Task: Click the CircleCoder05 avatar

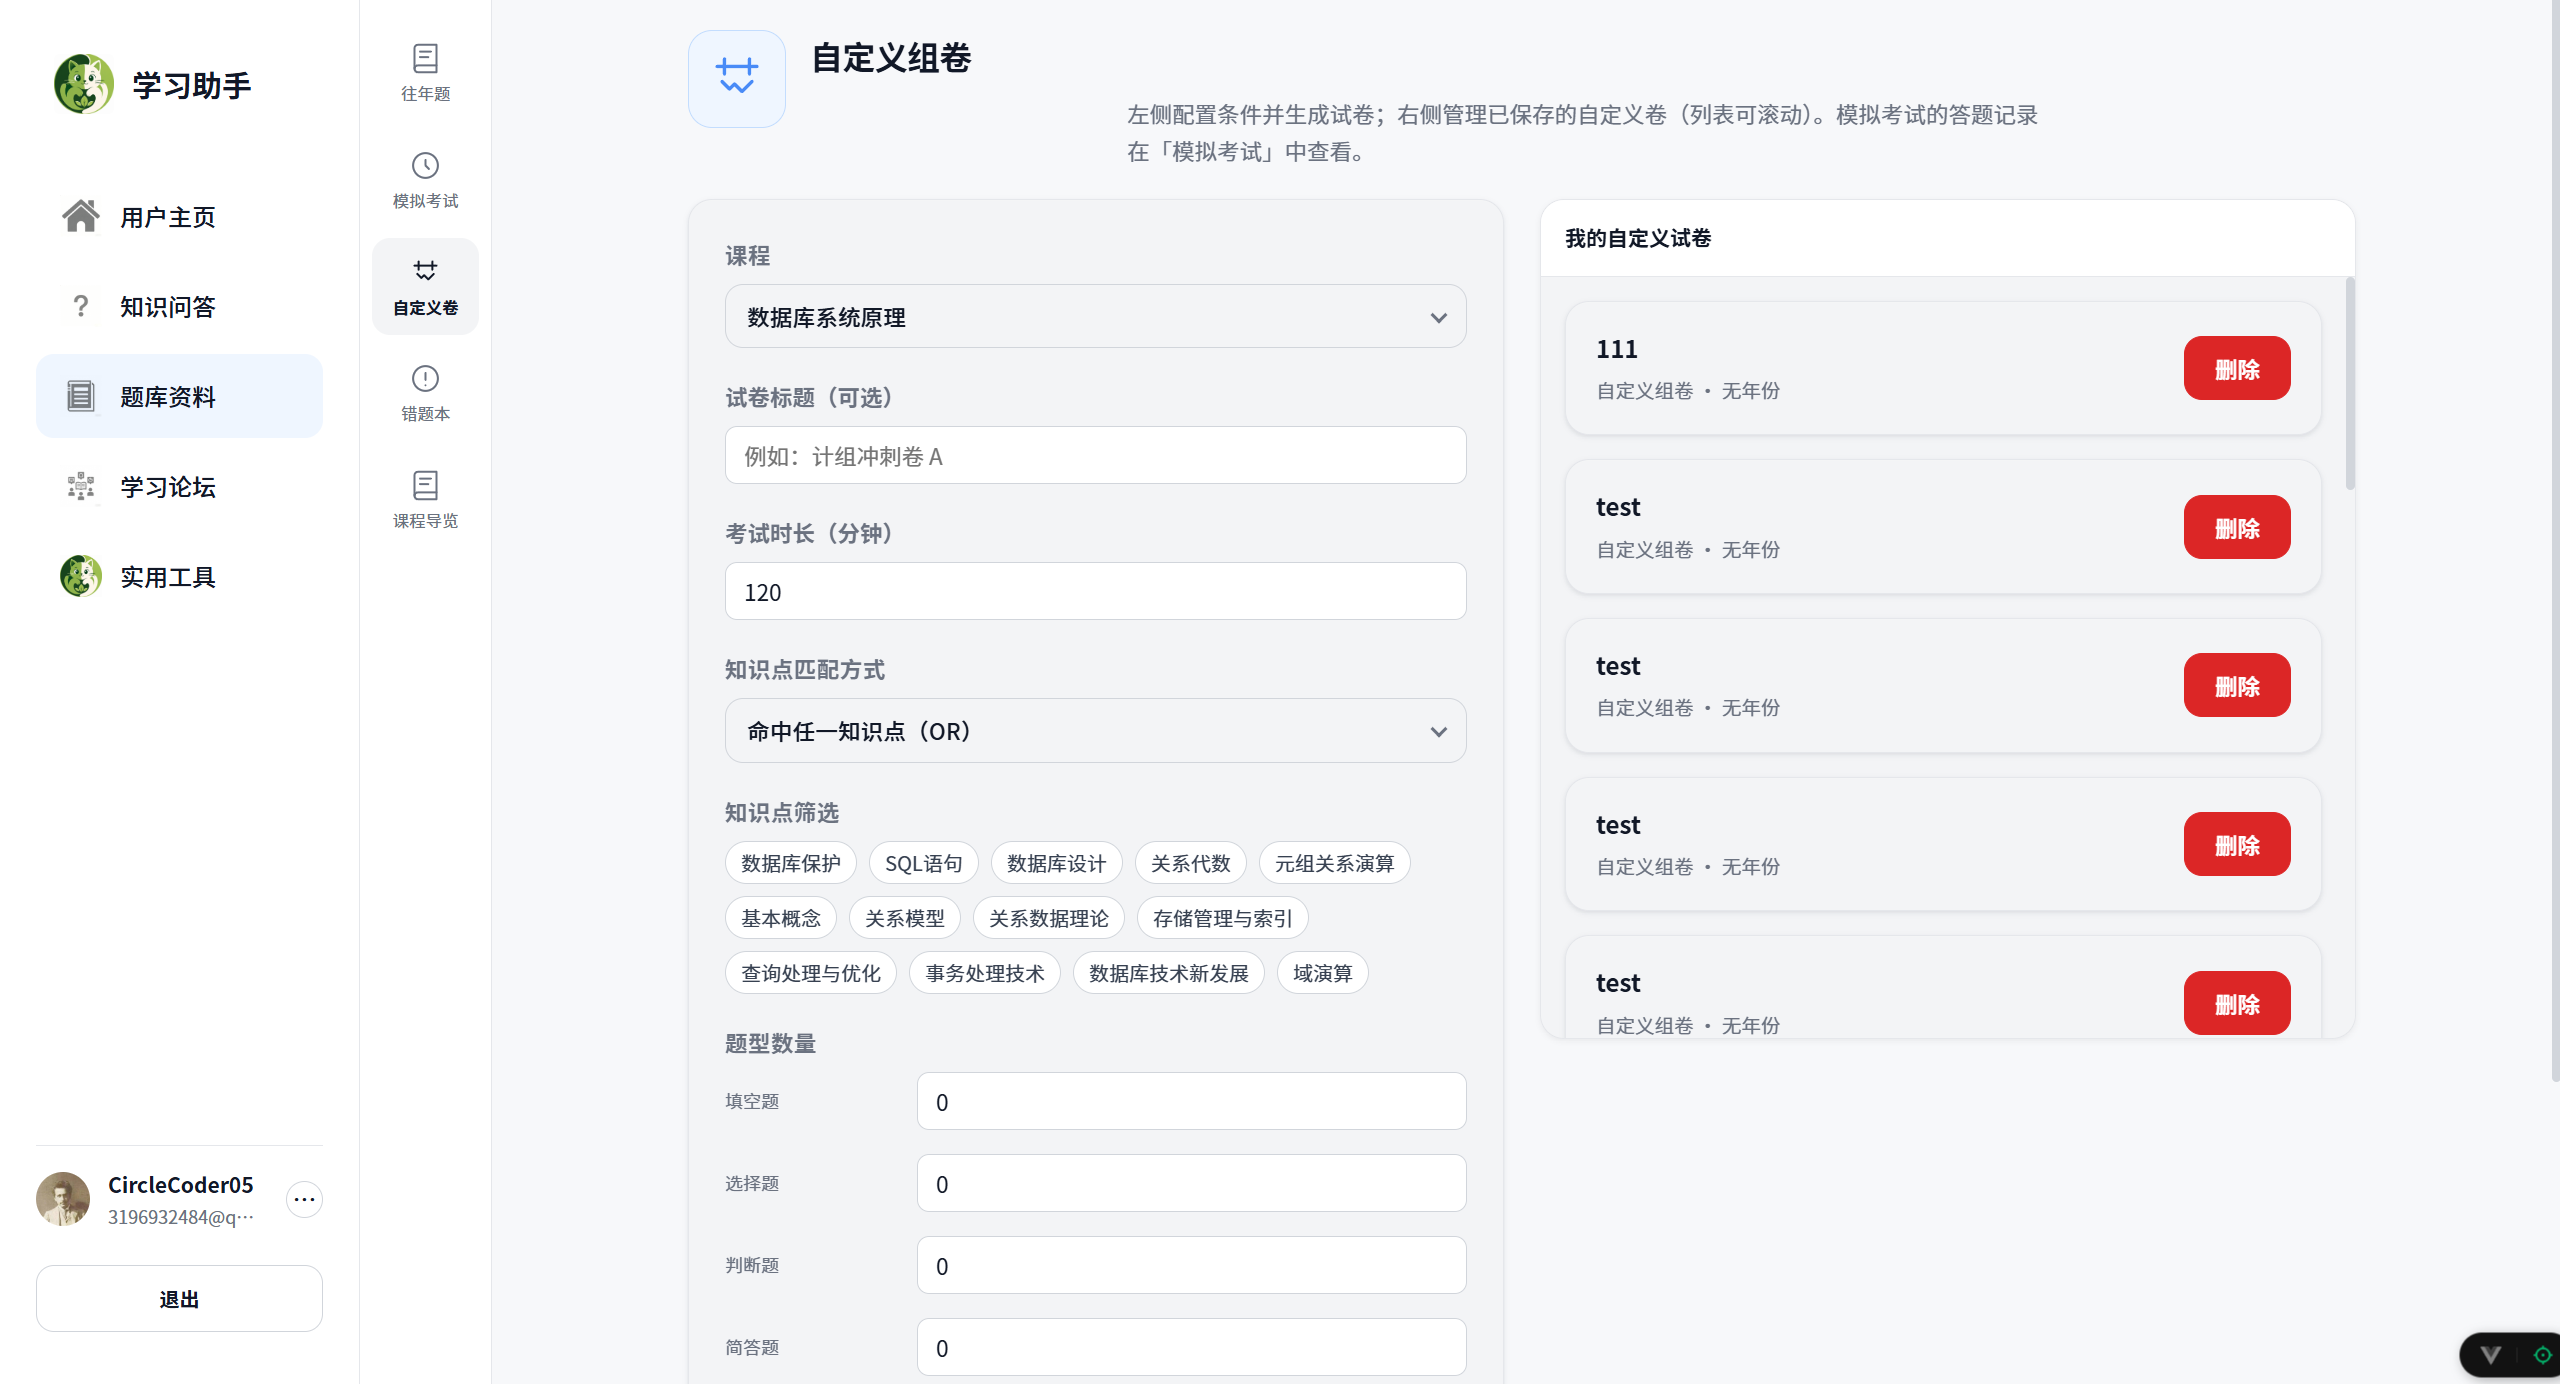Action: 63,1199
